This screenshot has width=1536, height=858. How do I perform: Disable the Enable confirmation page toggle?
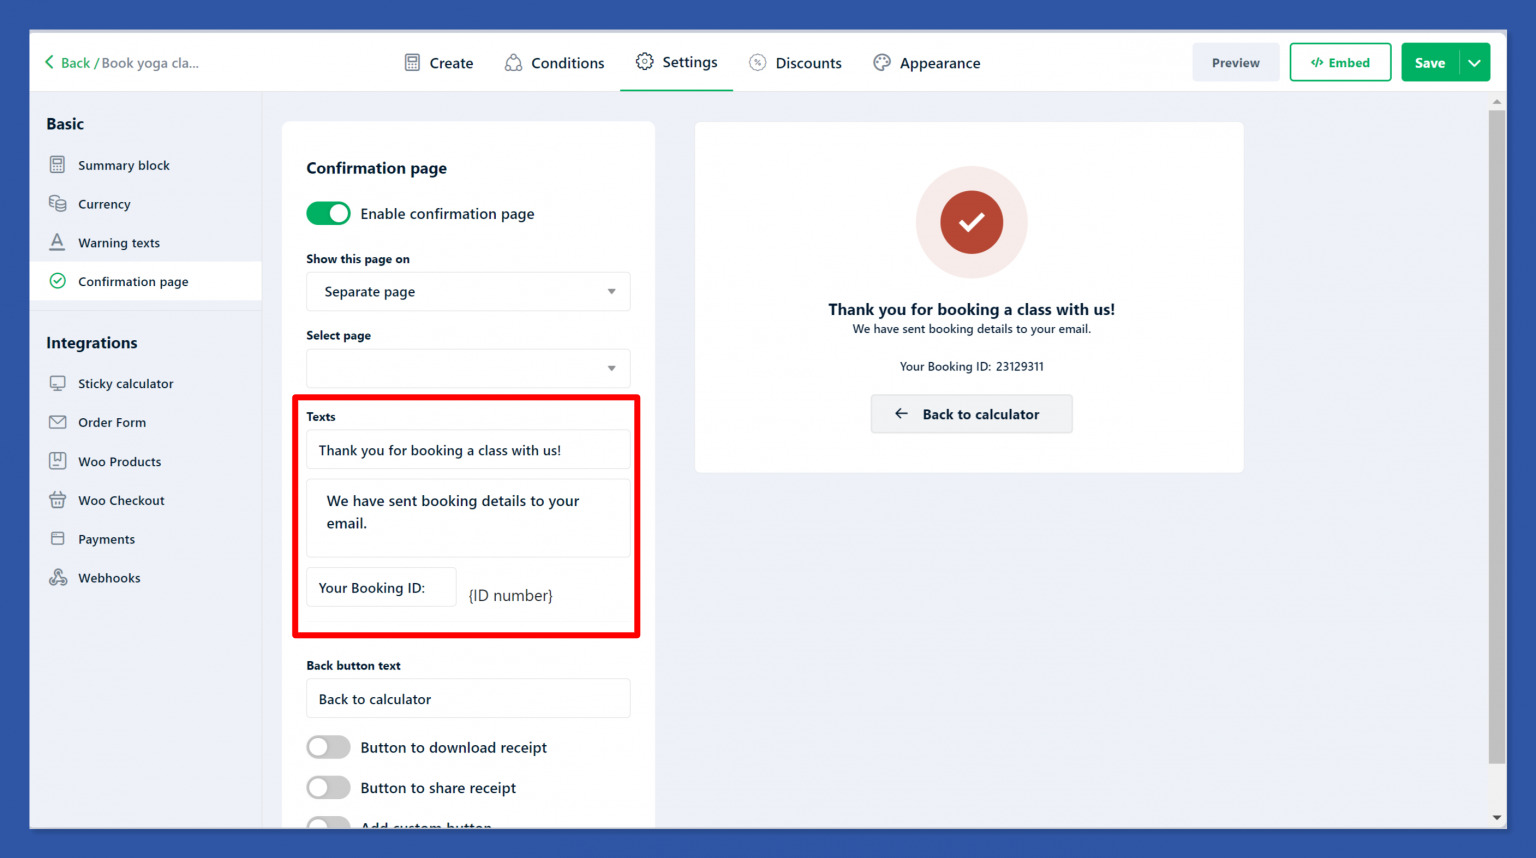(x=328, y=213)
